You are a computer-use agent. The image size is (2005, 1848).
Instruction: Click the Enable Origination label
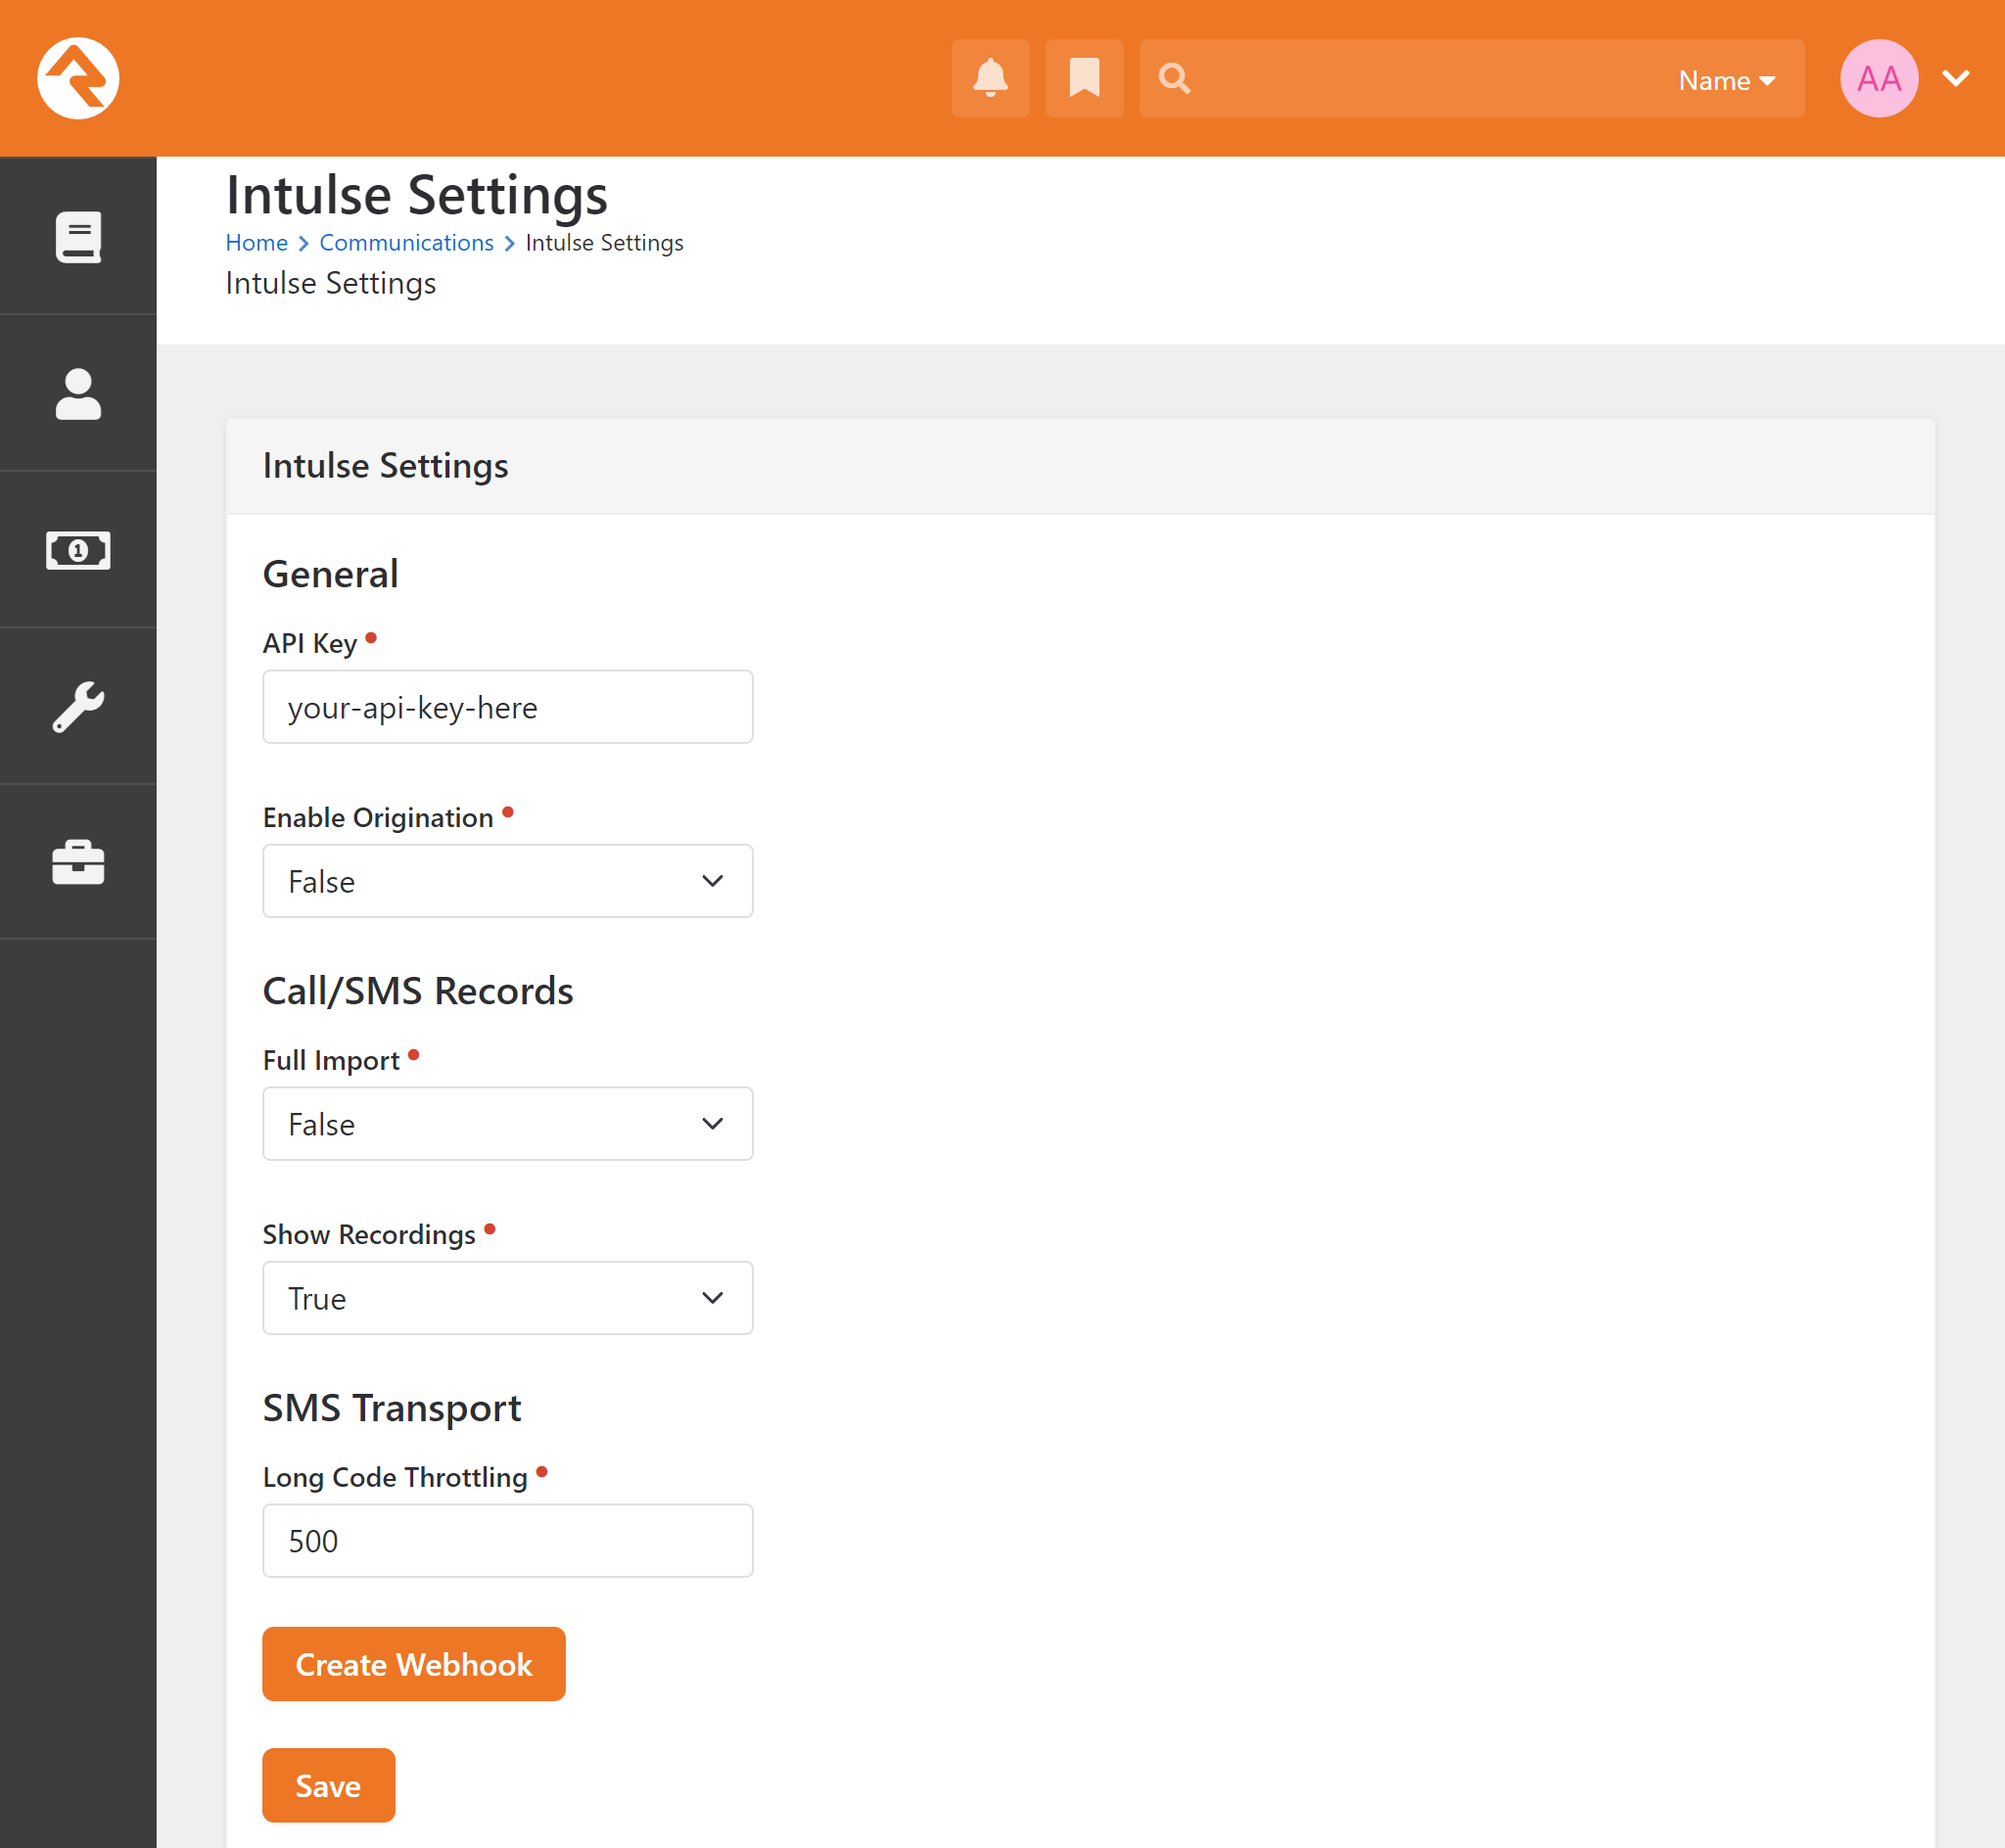[x=378, y=818]
